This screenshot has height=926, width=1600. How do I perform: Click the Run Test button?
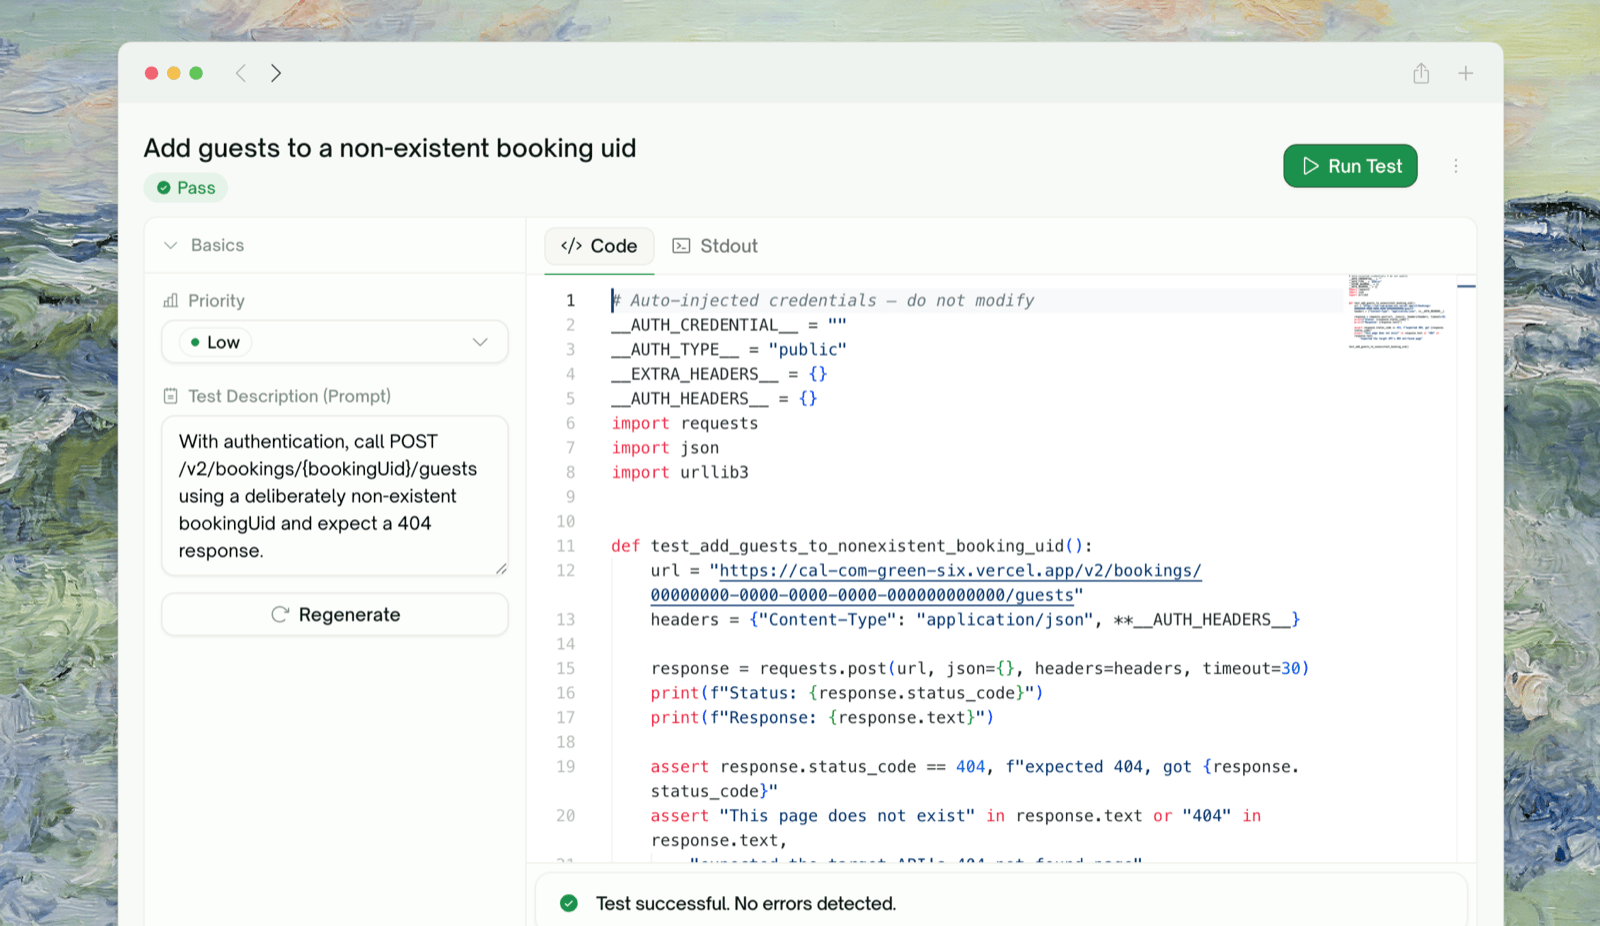(1350, 166)
